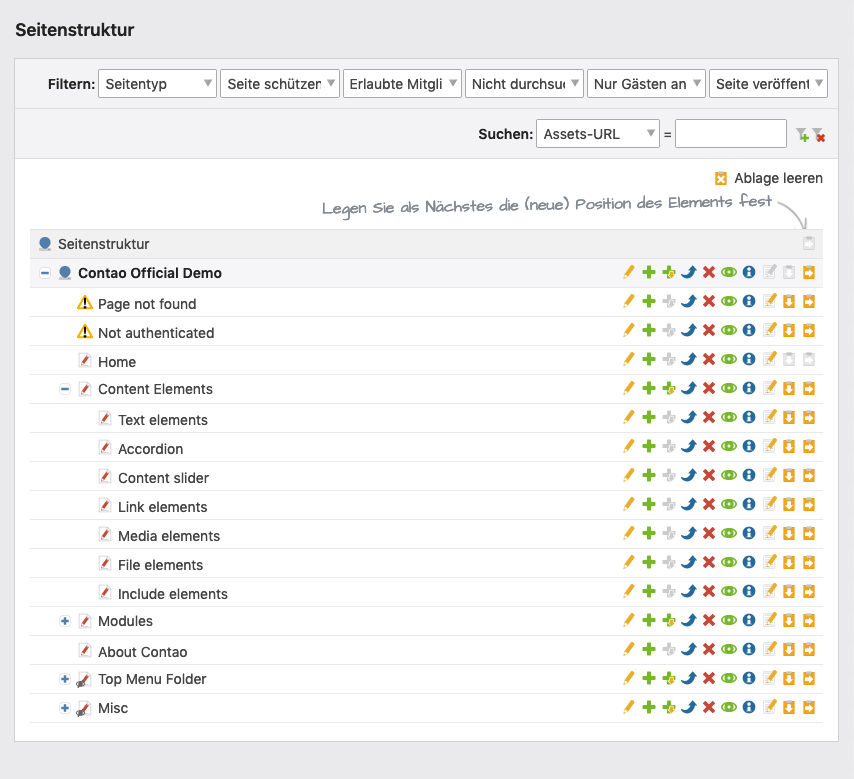Reset the search filter

pos(818,135)
